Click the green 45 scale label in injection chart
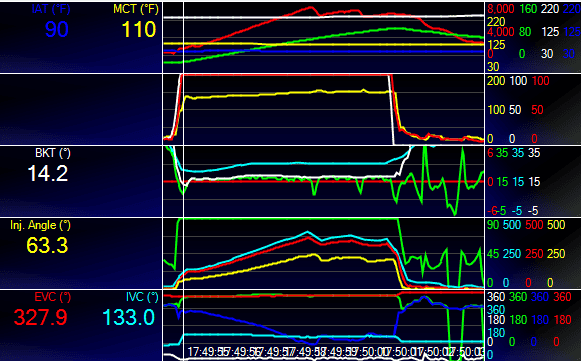581x362 pixels. [x=493, y=254]
